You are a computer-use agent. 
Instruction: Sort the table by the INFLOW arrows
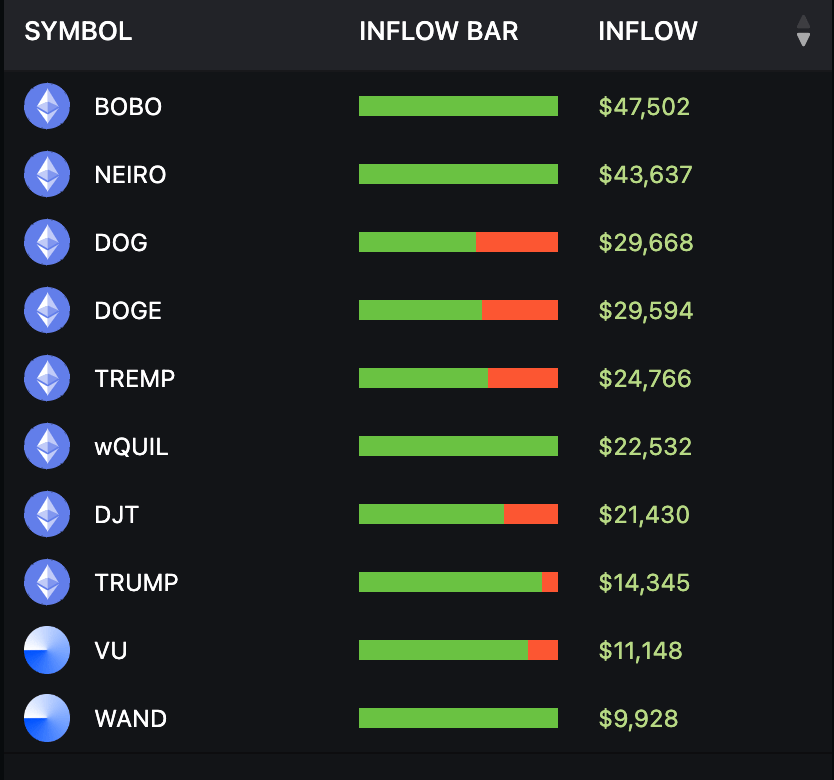[803, 31]
